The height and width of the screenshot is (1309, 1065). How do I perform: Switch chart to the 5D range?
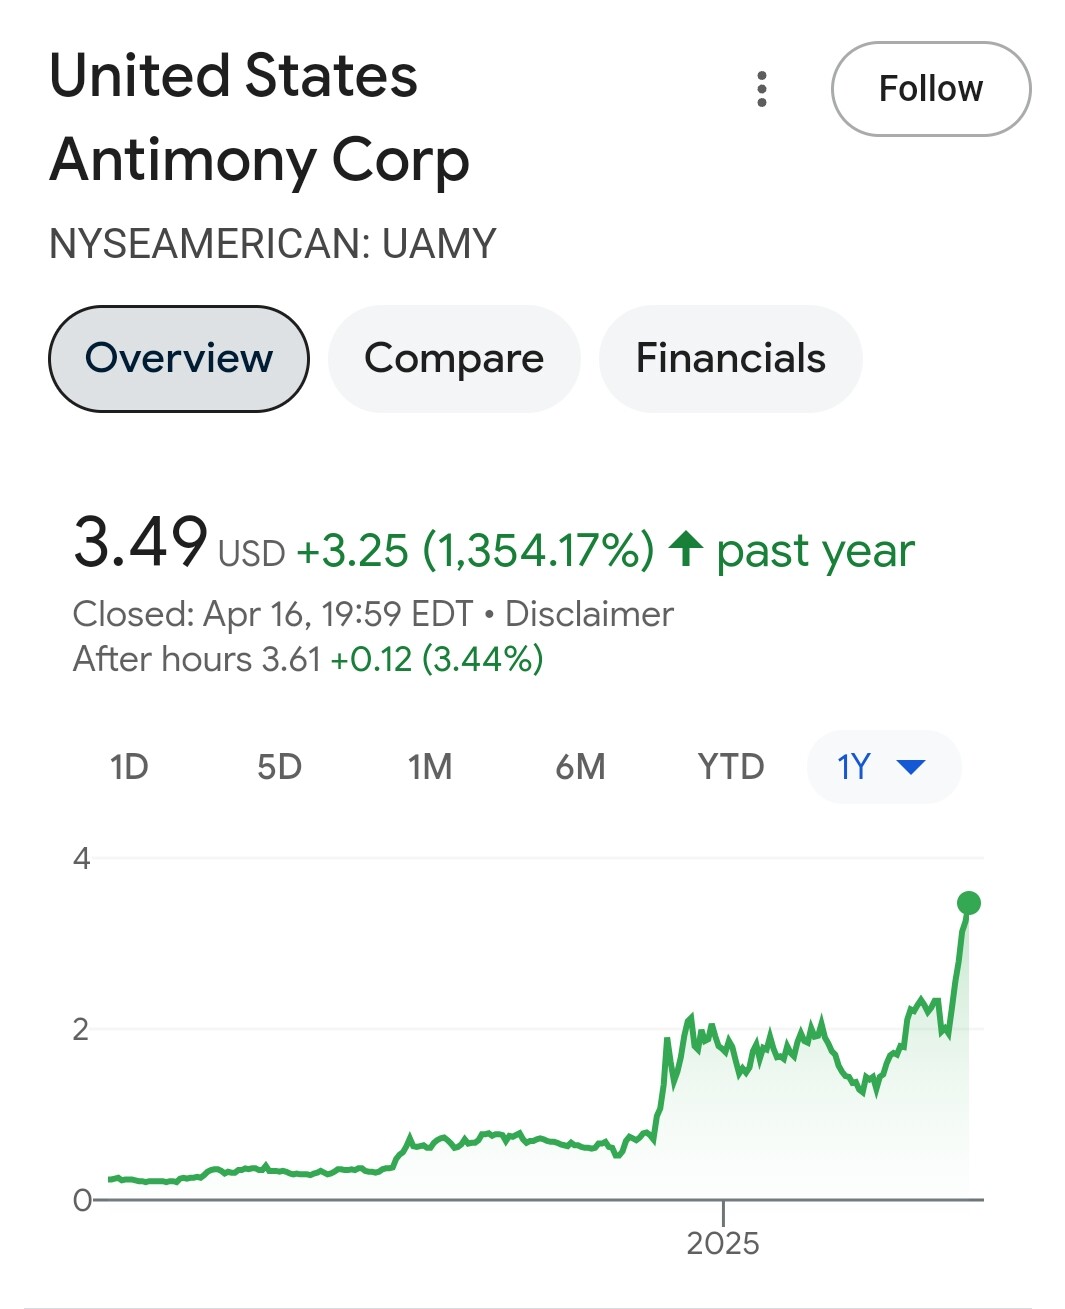click(x=279, y=767)
